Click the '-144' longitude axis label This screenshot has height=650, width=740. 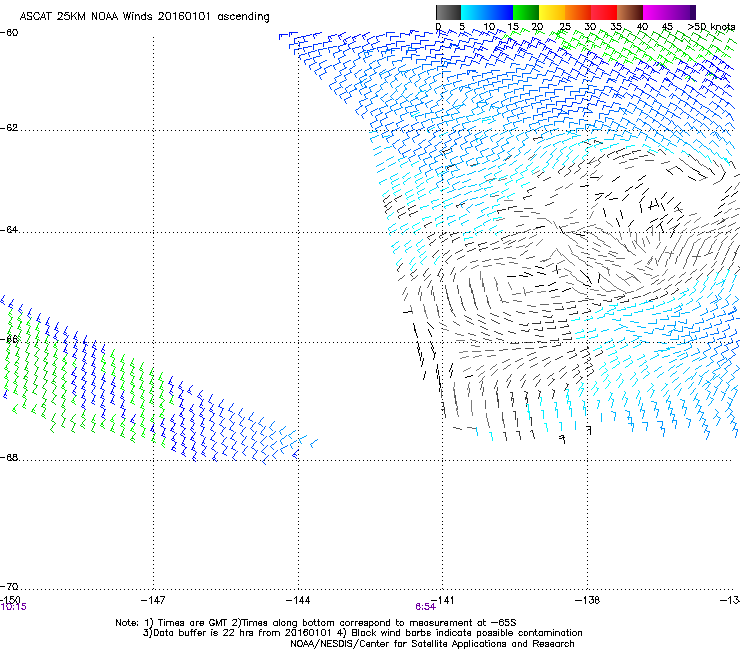298,600
